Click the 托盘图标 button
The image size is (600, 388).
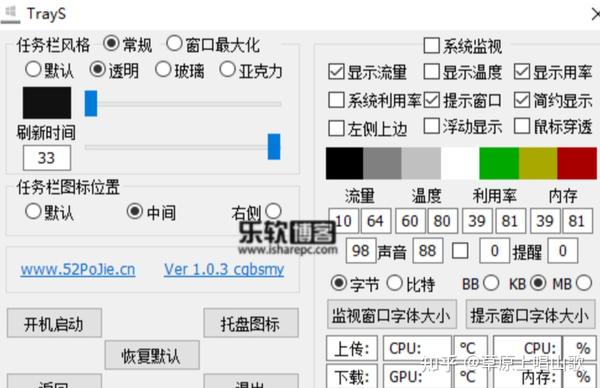[x=251, y=323]
